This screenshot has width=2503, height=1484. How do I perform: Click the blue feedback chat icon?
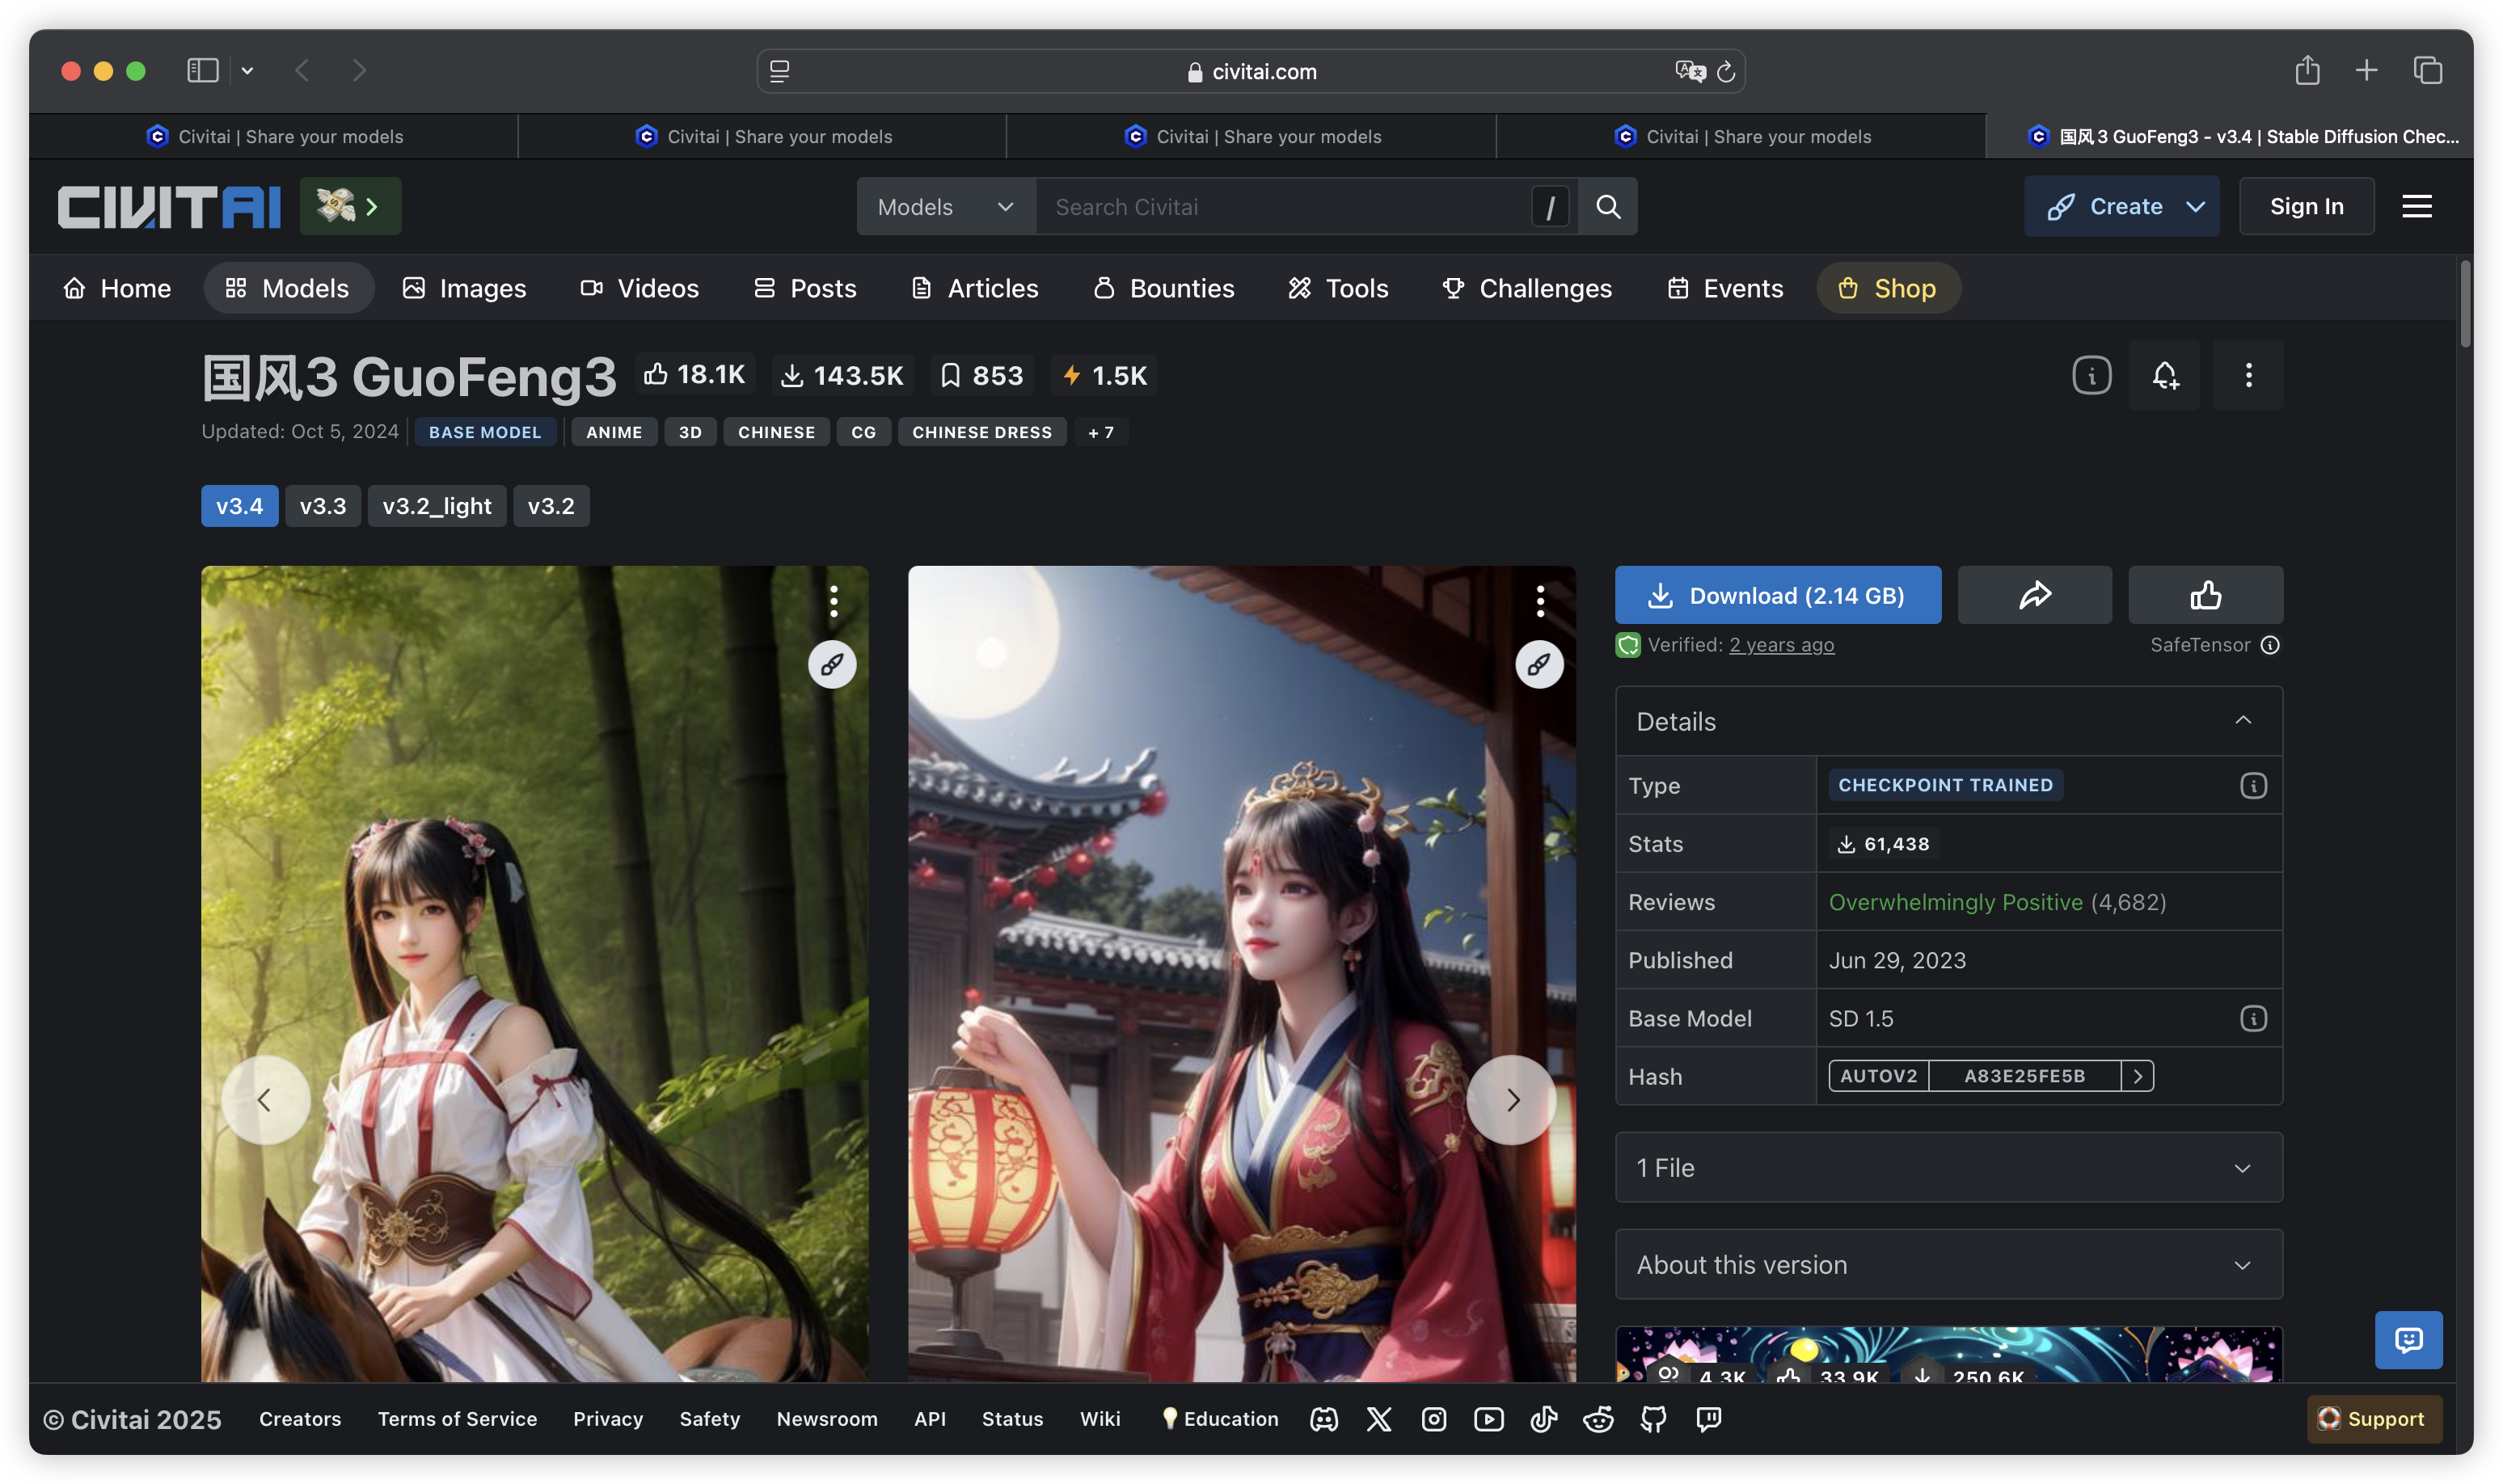tap(2408, 1339)
